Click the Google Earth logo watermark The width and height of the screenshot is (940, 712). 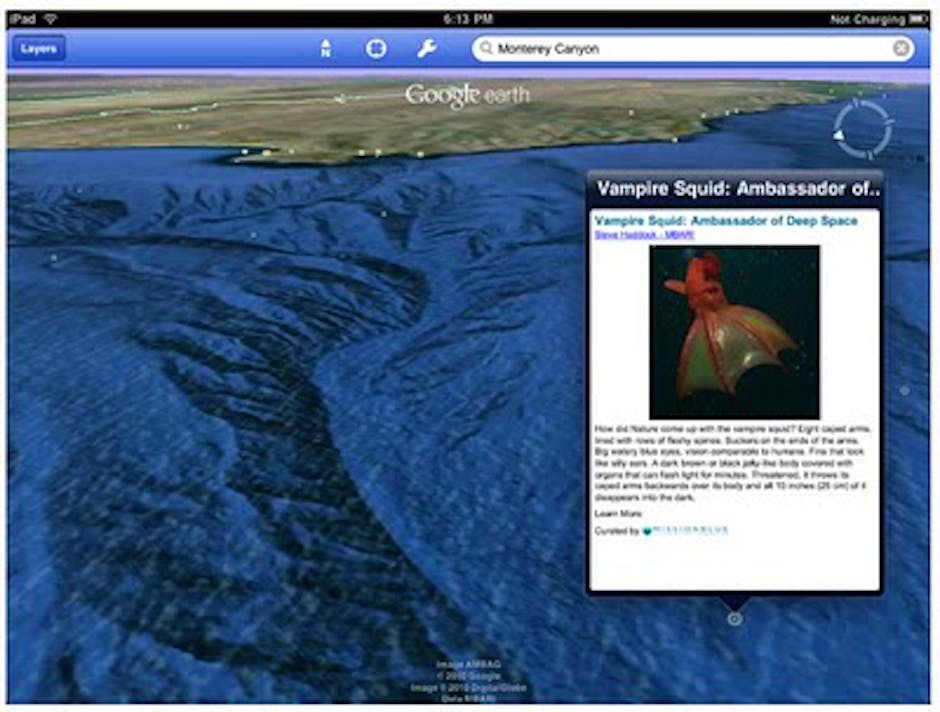point(467,95)
